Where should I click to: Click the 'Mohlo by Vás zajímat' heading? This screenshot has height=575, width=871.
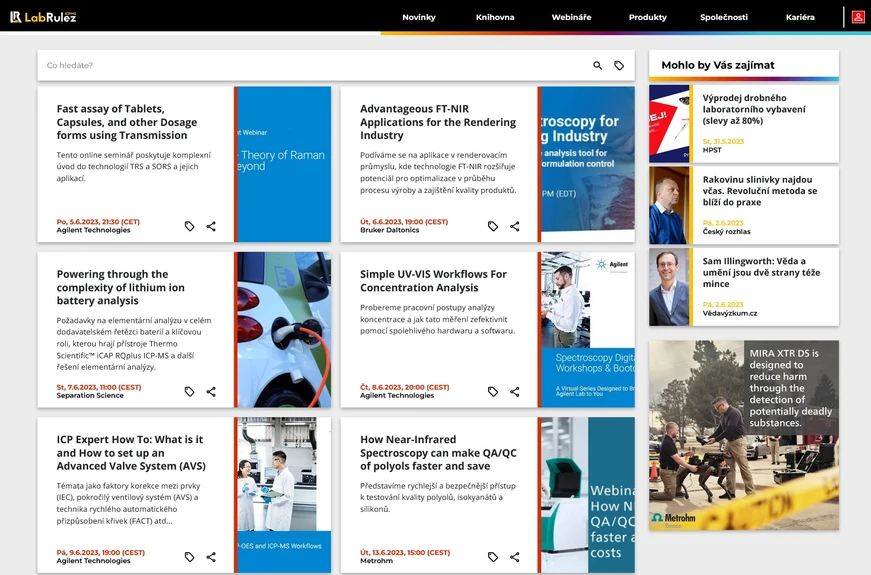click(x=718, y=65)
